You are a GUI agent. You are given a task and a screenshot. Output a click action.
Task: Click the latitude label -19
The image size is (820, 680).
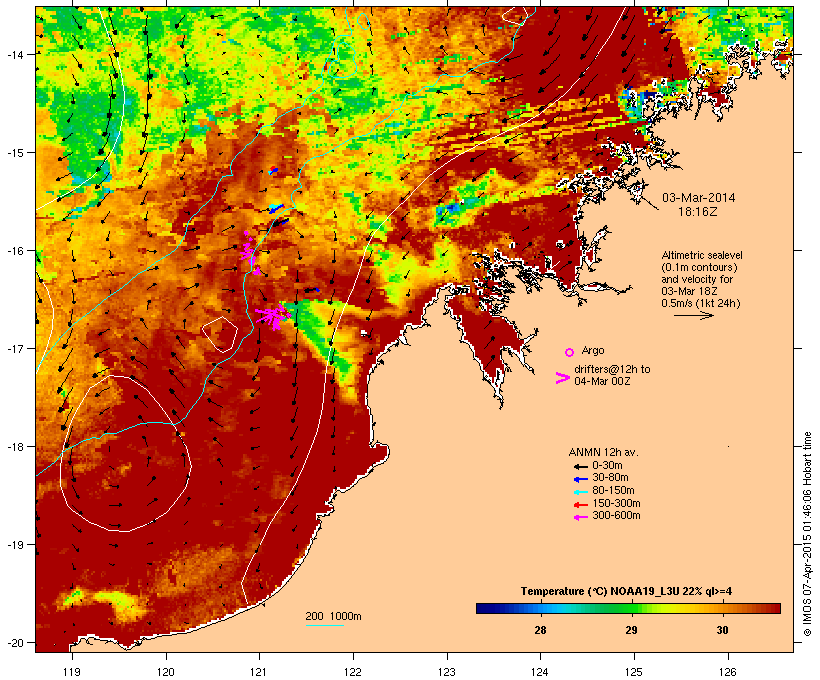pos(14,544)
